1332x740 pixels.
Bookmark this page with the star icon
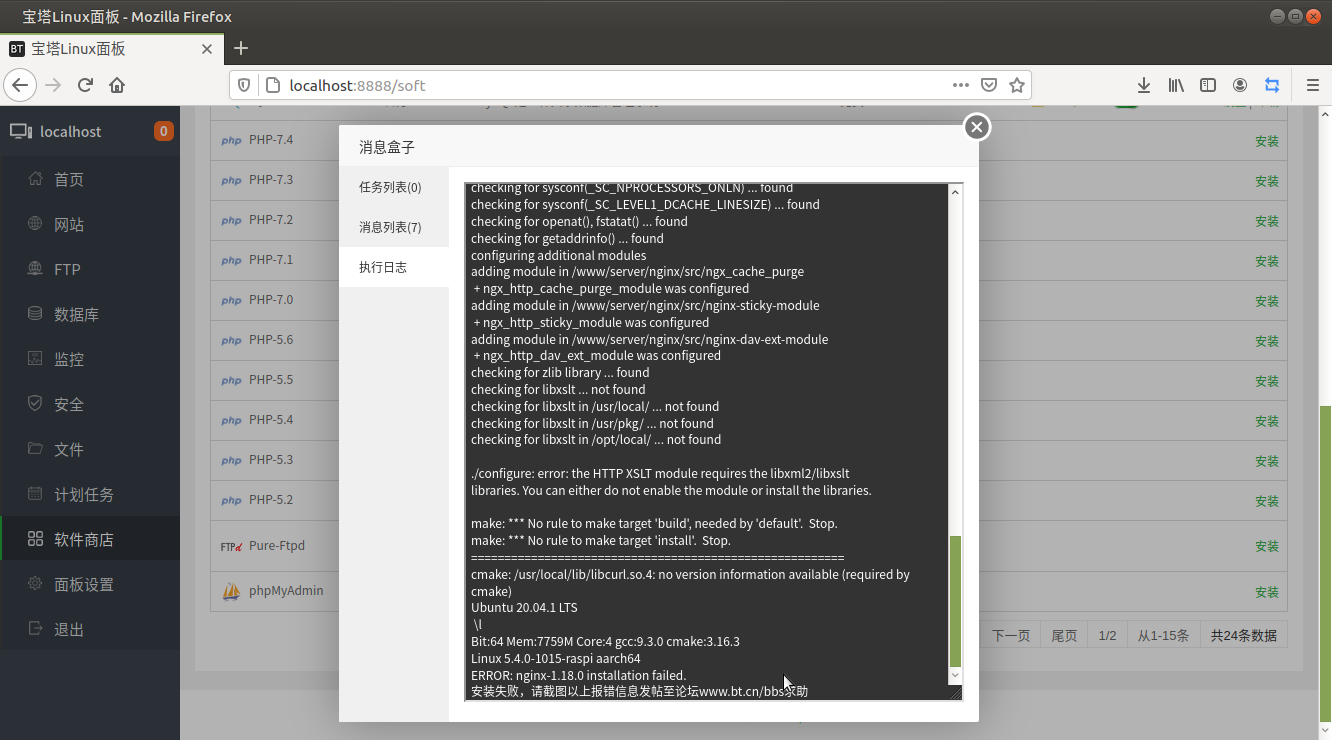(1017, 85)
